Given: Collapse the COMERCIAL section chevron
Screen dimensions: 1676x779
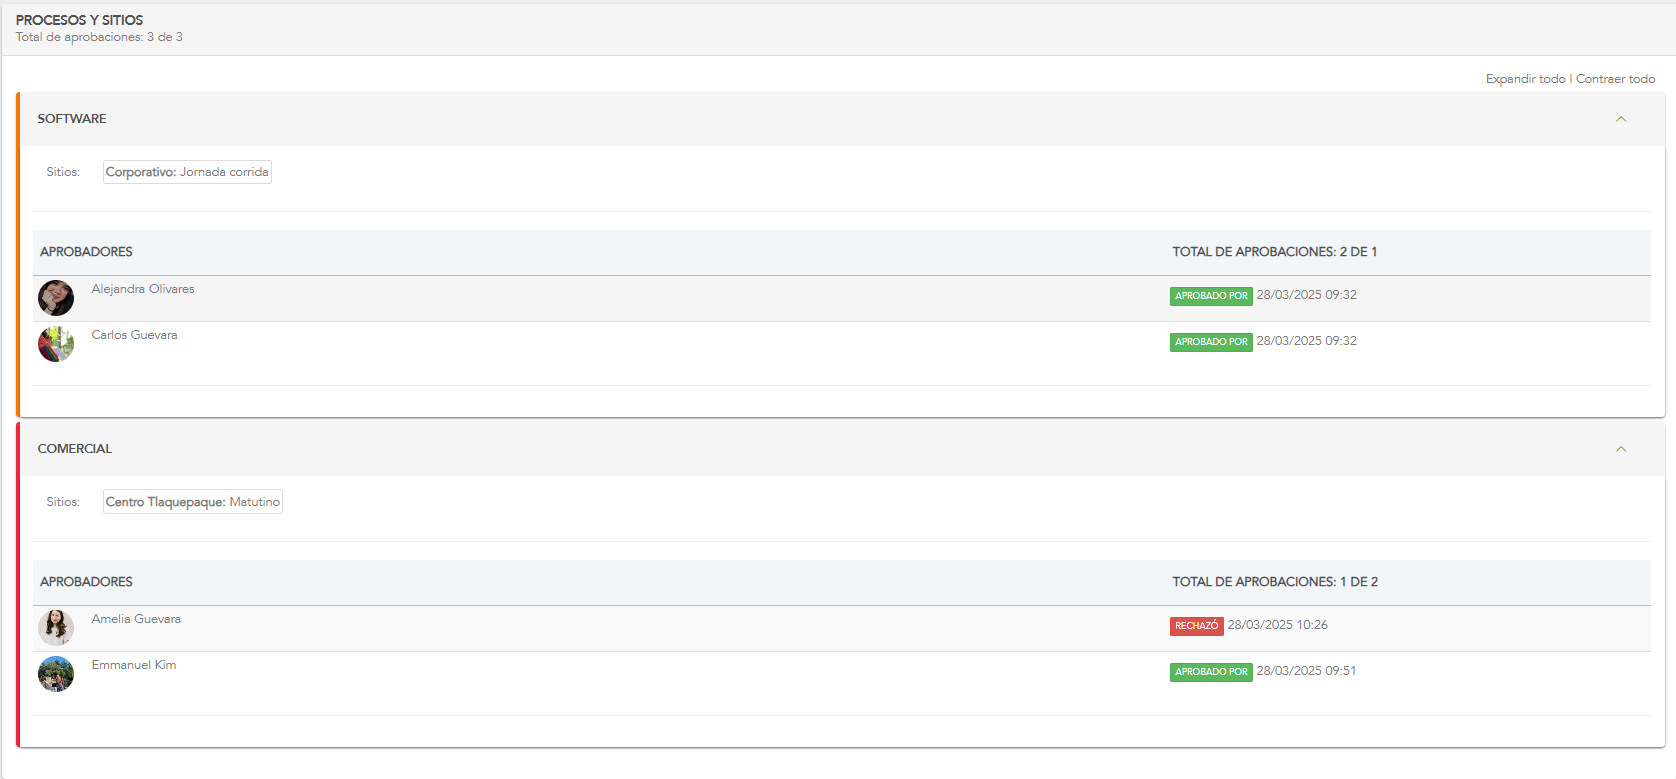Looking at the screenshot, I should click(1620, 449).
